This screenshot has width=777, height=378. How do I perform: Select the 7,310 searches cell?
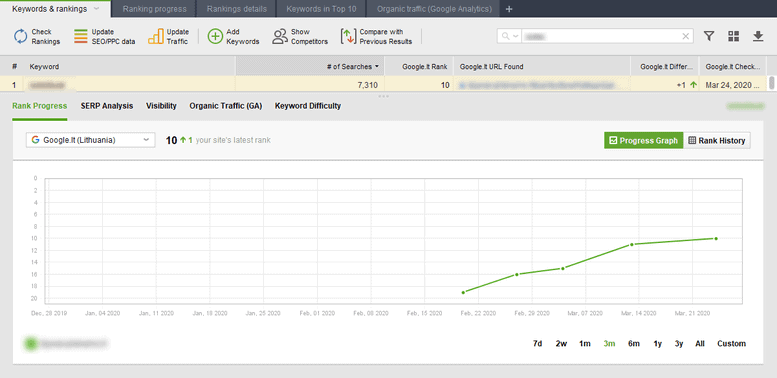[x=310, y=85]
